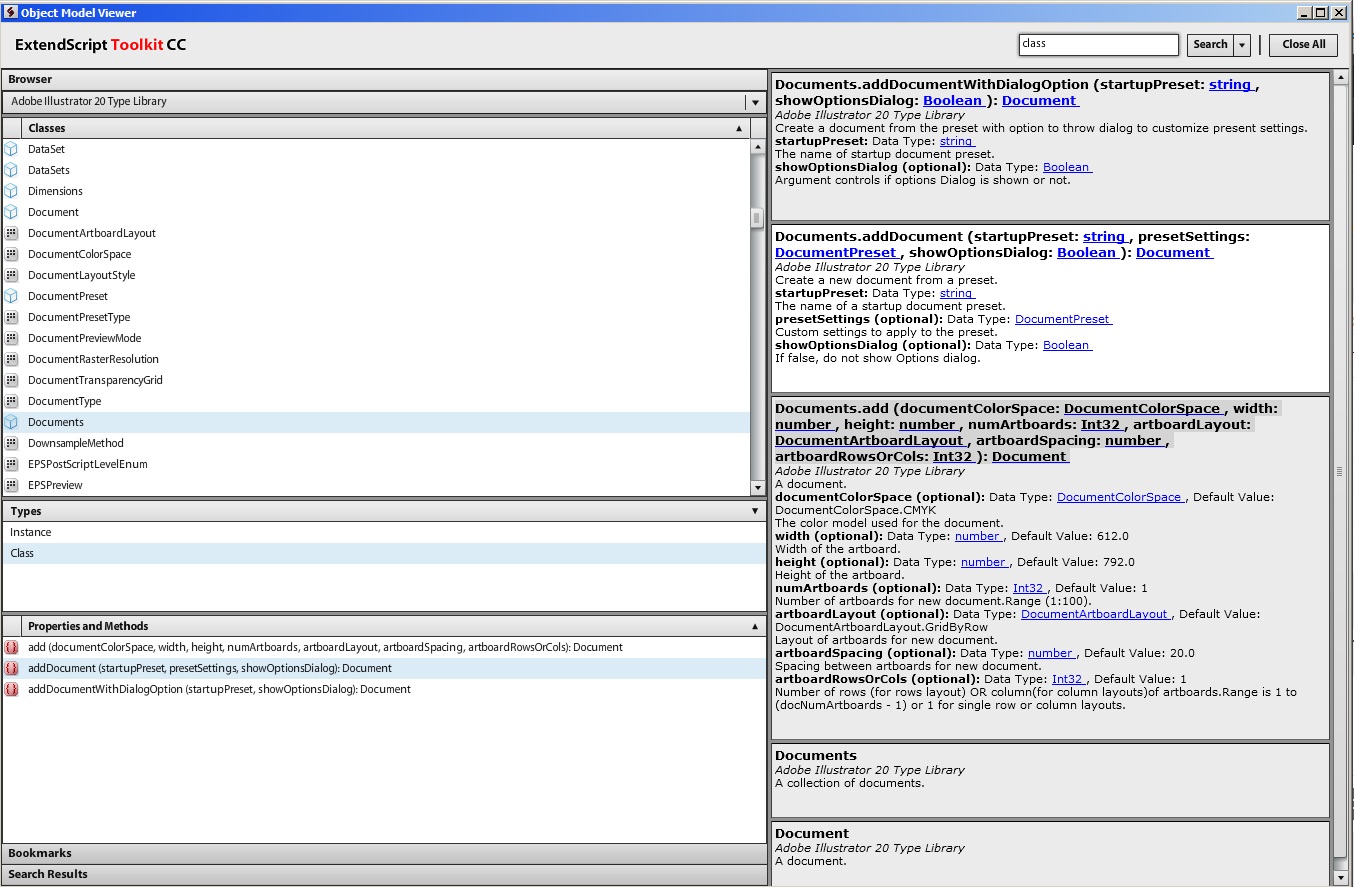Open the DocumentArtboardLayout link after artboardLayout (optional)
Screen dimensions: 1354x887
(1096, 614)
